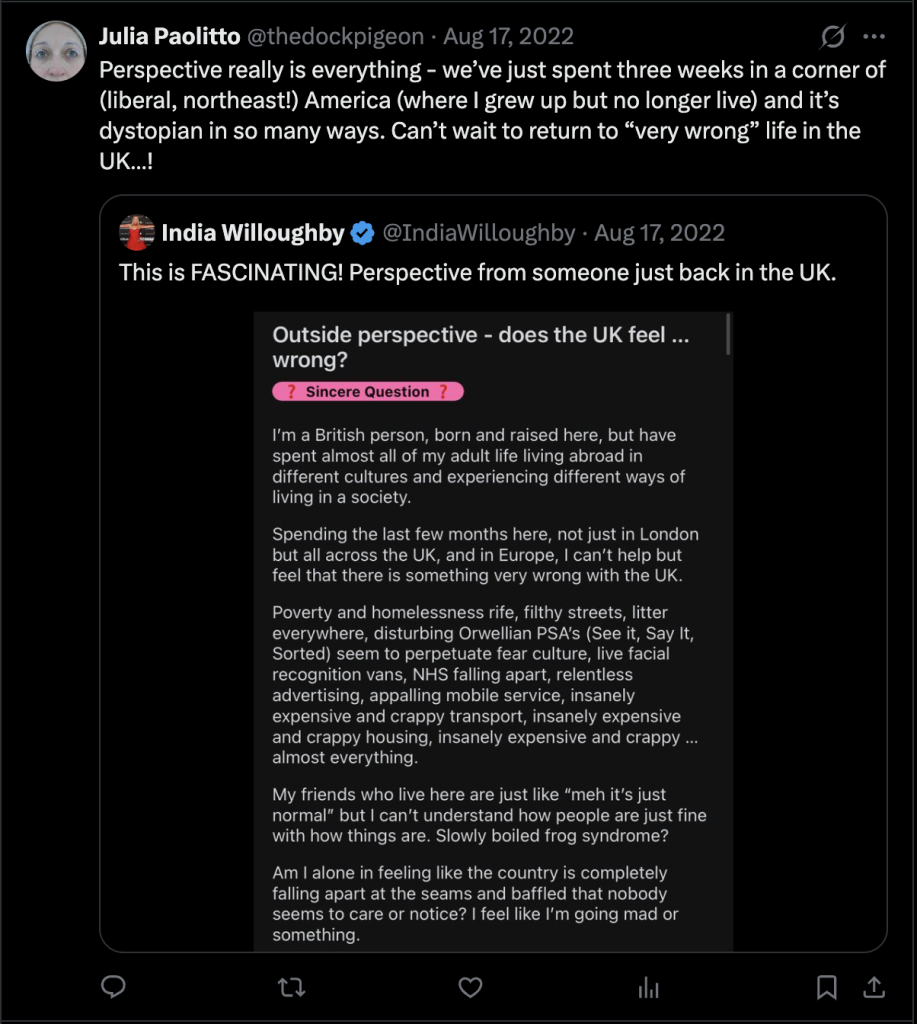This screenshot has width=917, height=1024.
Task: Click India Willoughby's small avatar
Action: (137, 233)
